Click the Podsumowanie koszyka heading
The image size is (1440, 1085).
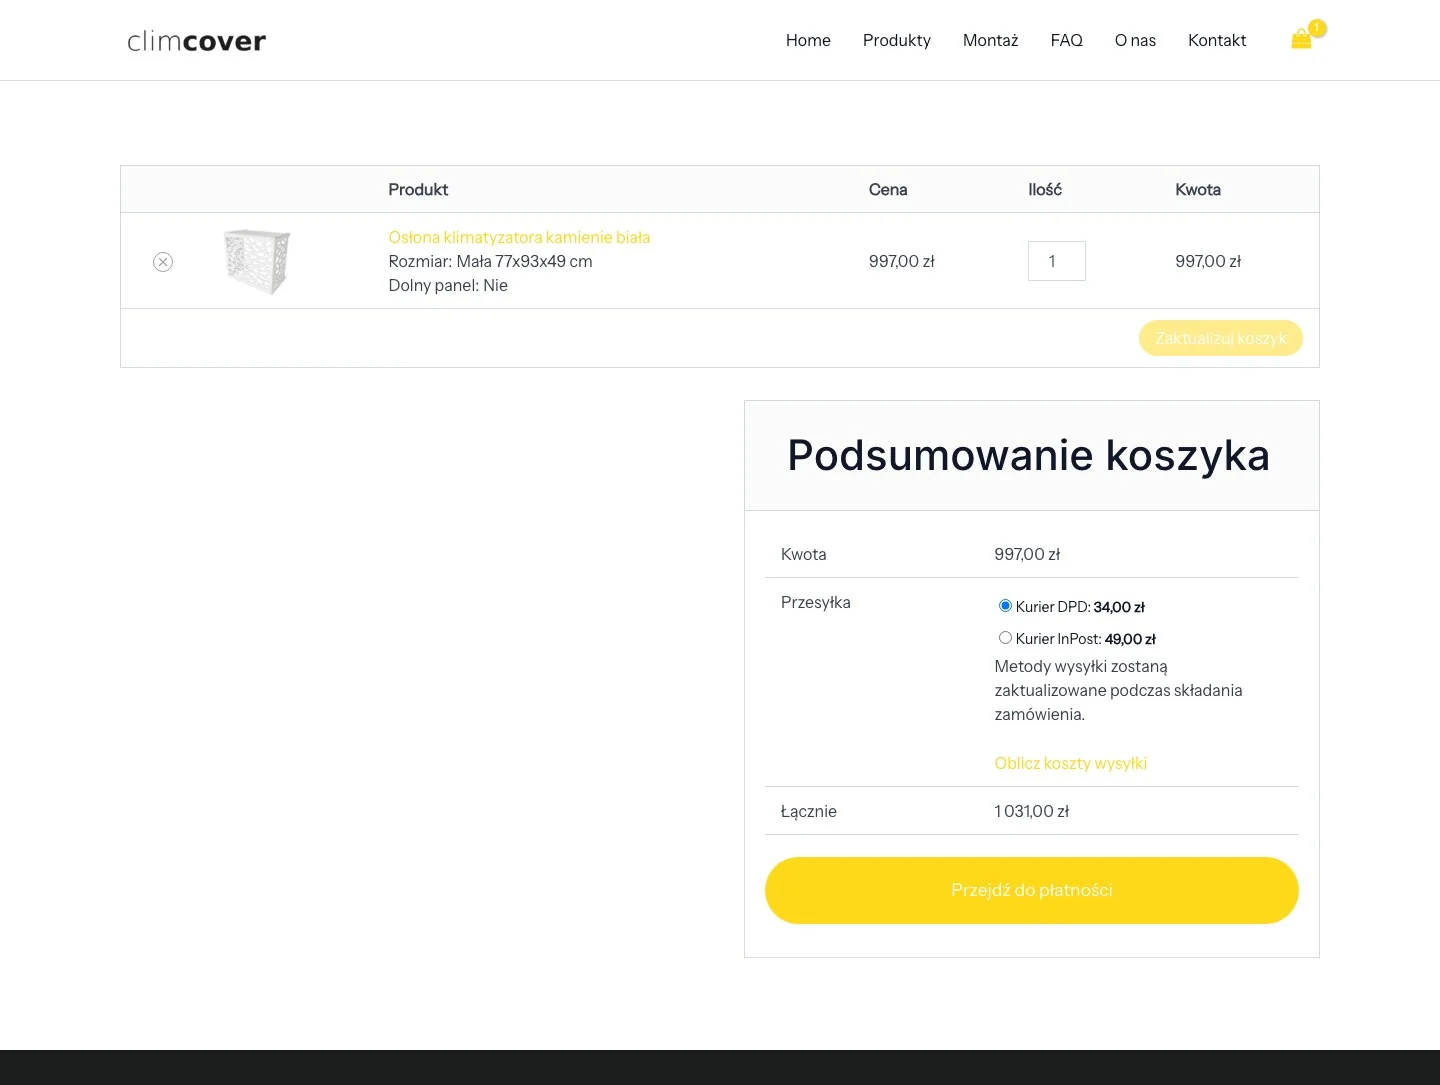pos(1028,455)
